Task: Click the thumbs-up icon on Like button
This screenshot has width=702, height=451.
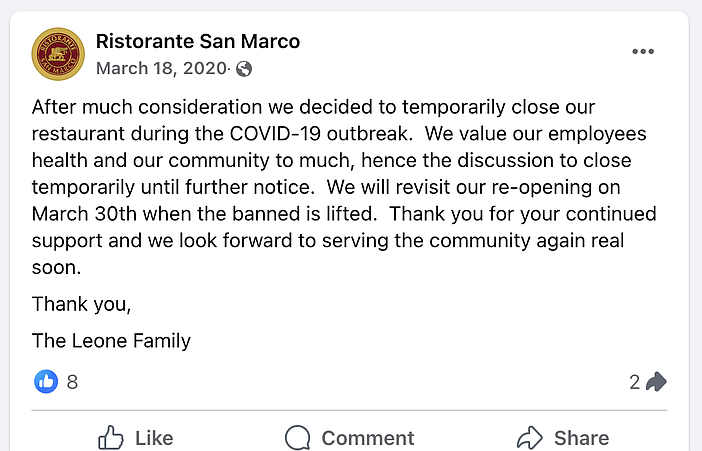Action: (x=111, y=438)
